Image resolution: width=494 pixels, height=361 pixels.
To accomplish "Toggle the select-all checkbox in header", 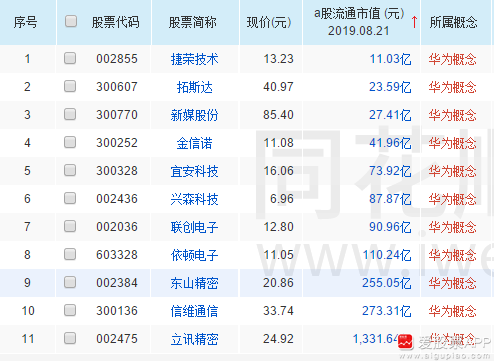I will [71, 21].
